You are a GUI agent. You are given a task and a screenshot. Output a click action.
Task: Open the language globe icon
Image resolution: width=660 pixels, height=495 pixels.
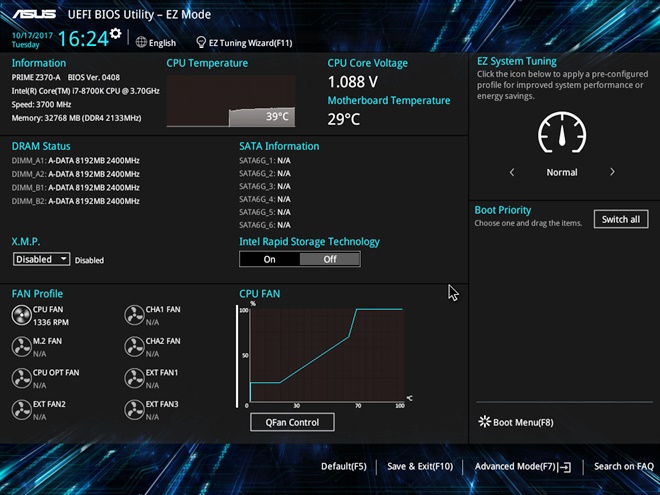click(x=141, y=43)
